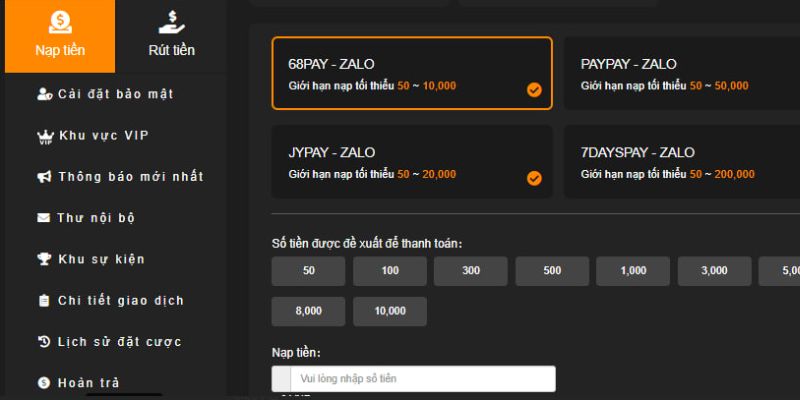The height and width of the screenshot is (400, 800).
Task: Select the PAYPAY - ZALO payment option
Action: click(682, 73)
